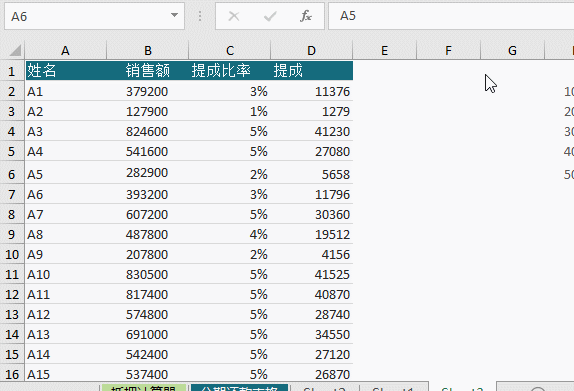
Task: Select sales cell 542400
Action: (x=148, y=354)
